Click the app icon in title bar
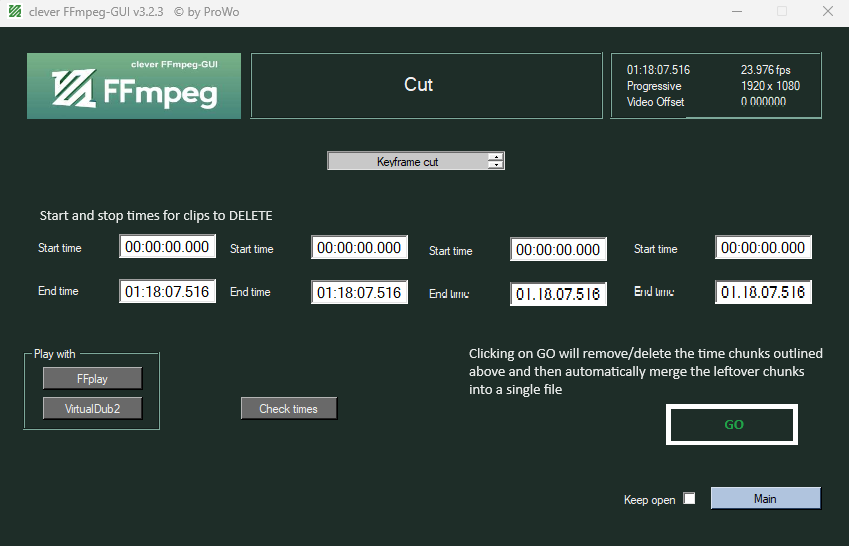Image resolution: width=849 pixels, height=546 pixels. [x=15, y=11]
